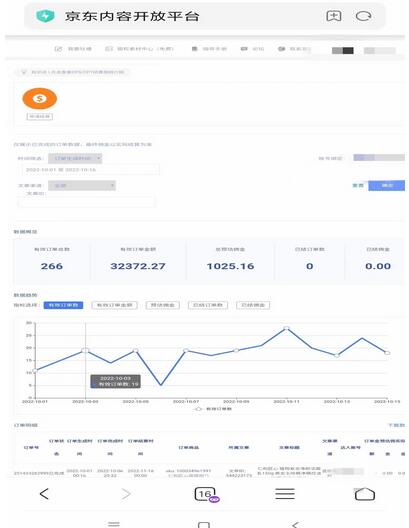Focus the article ID text field
This screenshot has width=409, height=528.
click(87, 202)
